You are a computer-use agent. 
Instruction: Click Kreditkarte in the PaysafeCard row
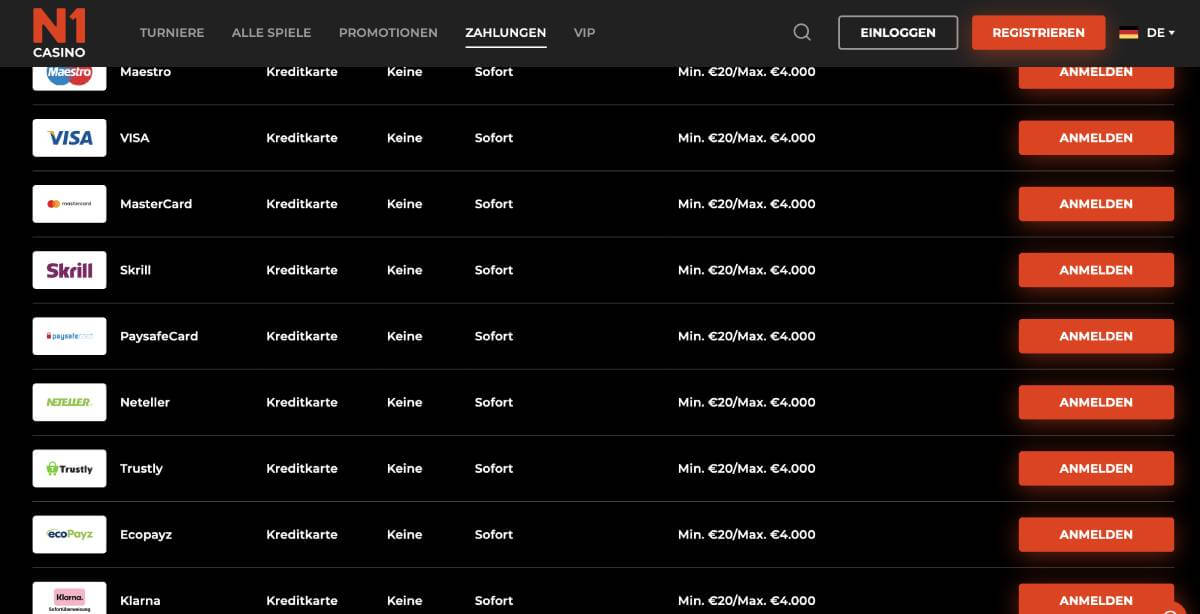pyautogui.click(x=302, y=336)
